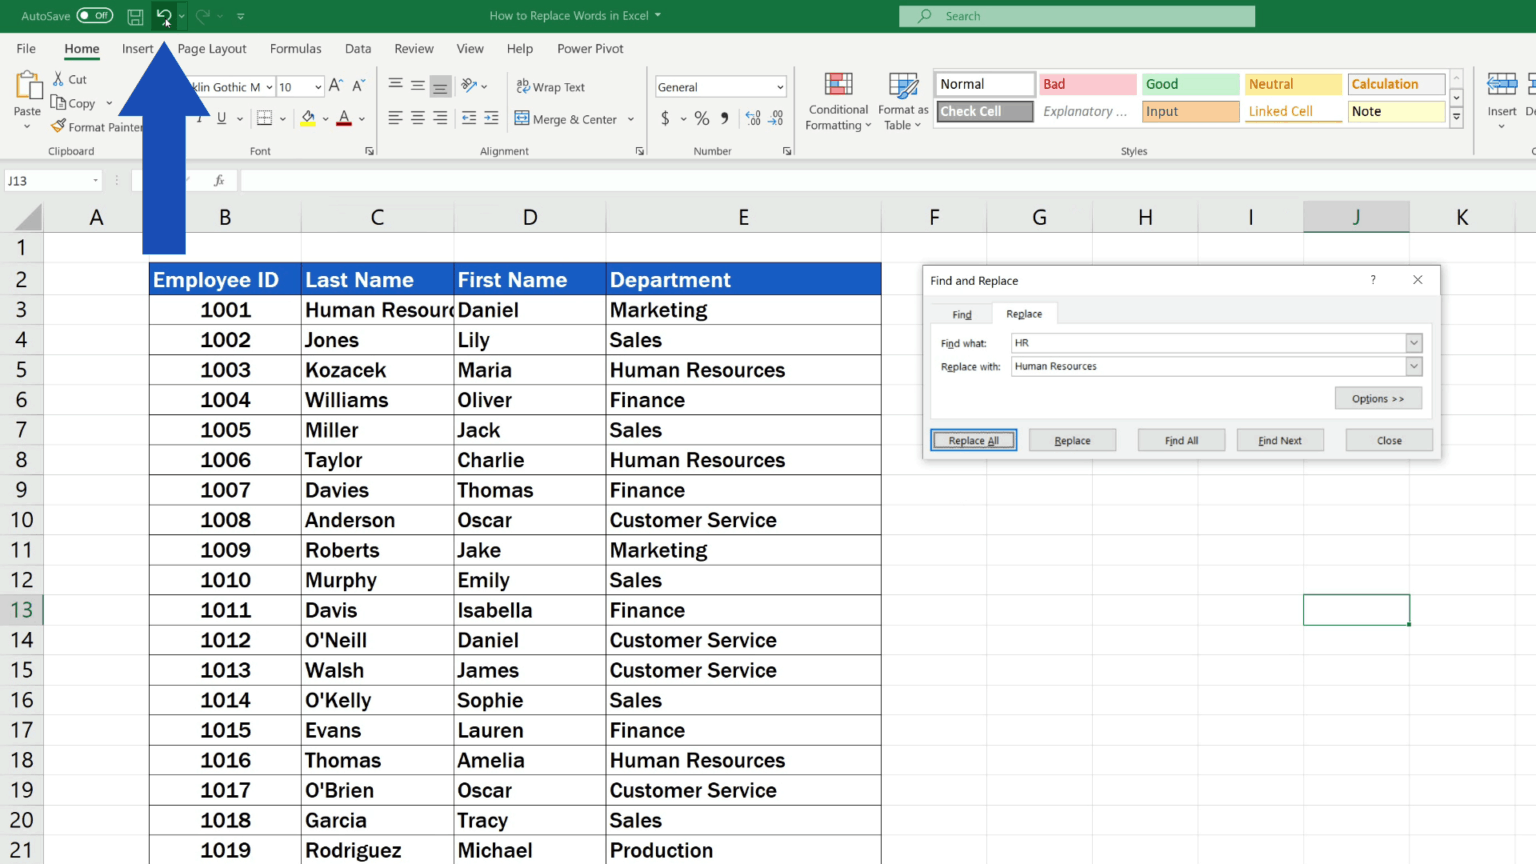The width and height of the screenshot is (1536, 864).
Task: Click inside the Search box
Action: click(1076, 15)
